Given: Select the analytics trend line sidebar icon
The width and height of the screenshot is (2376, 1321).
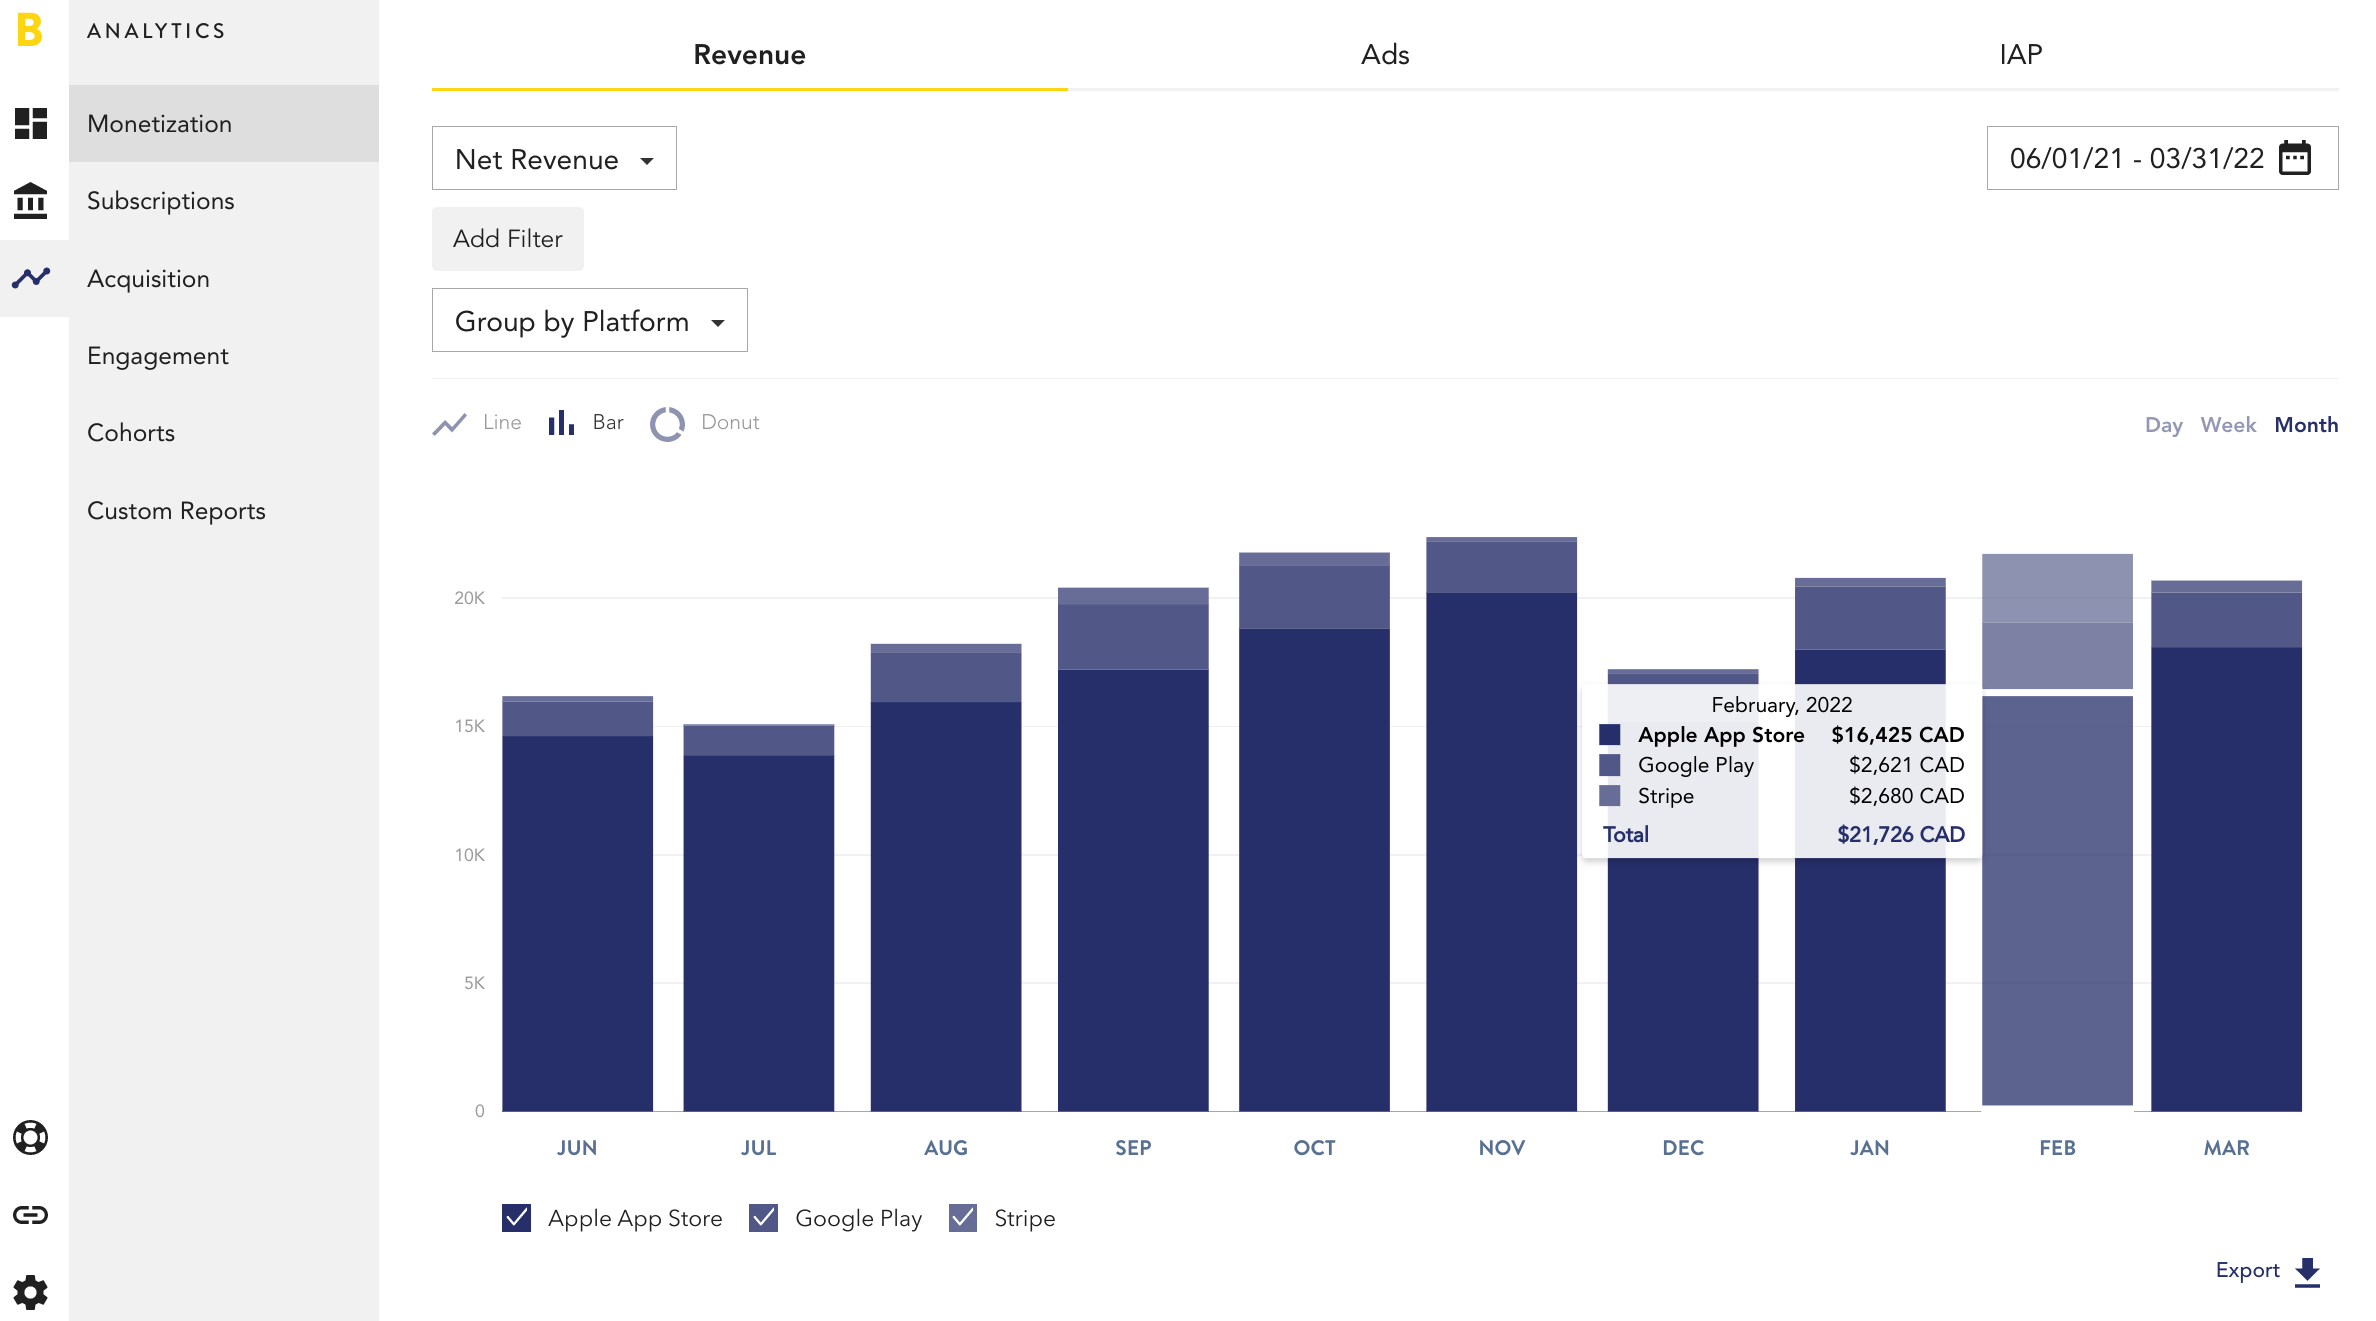Looking at the screenshot, I should pos(31,277).
